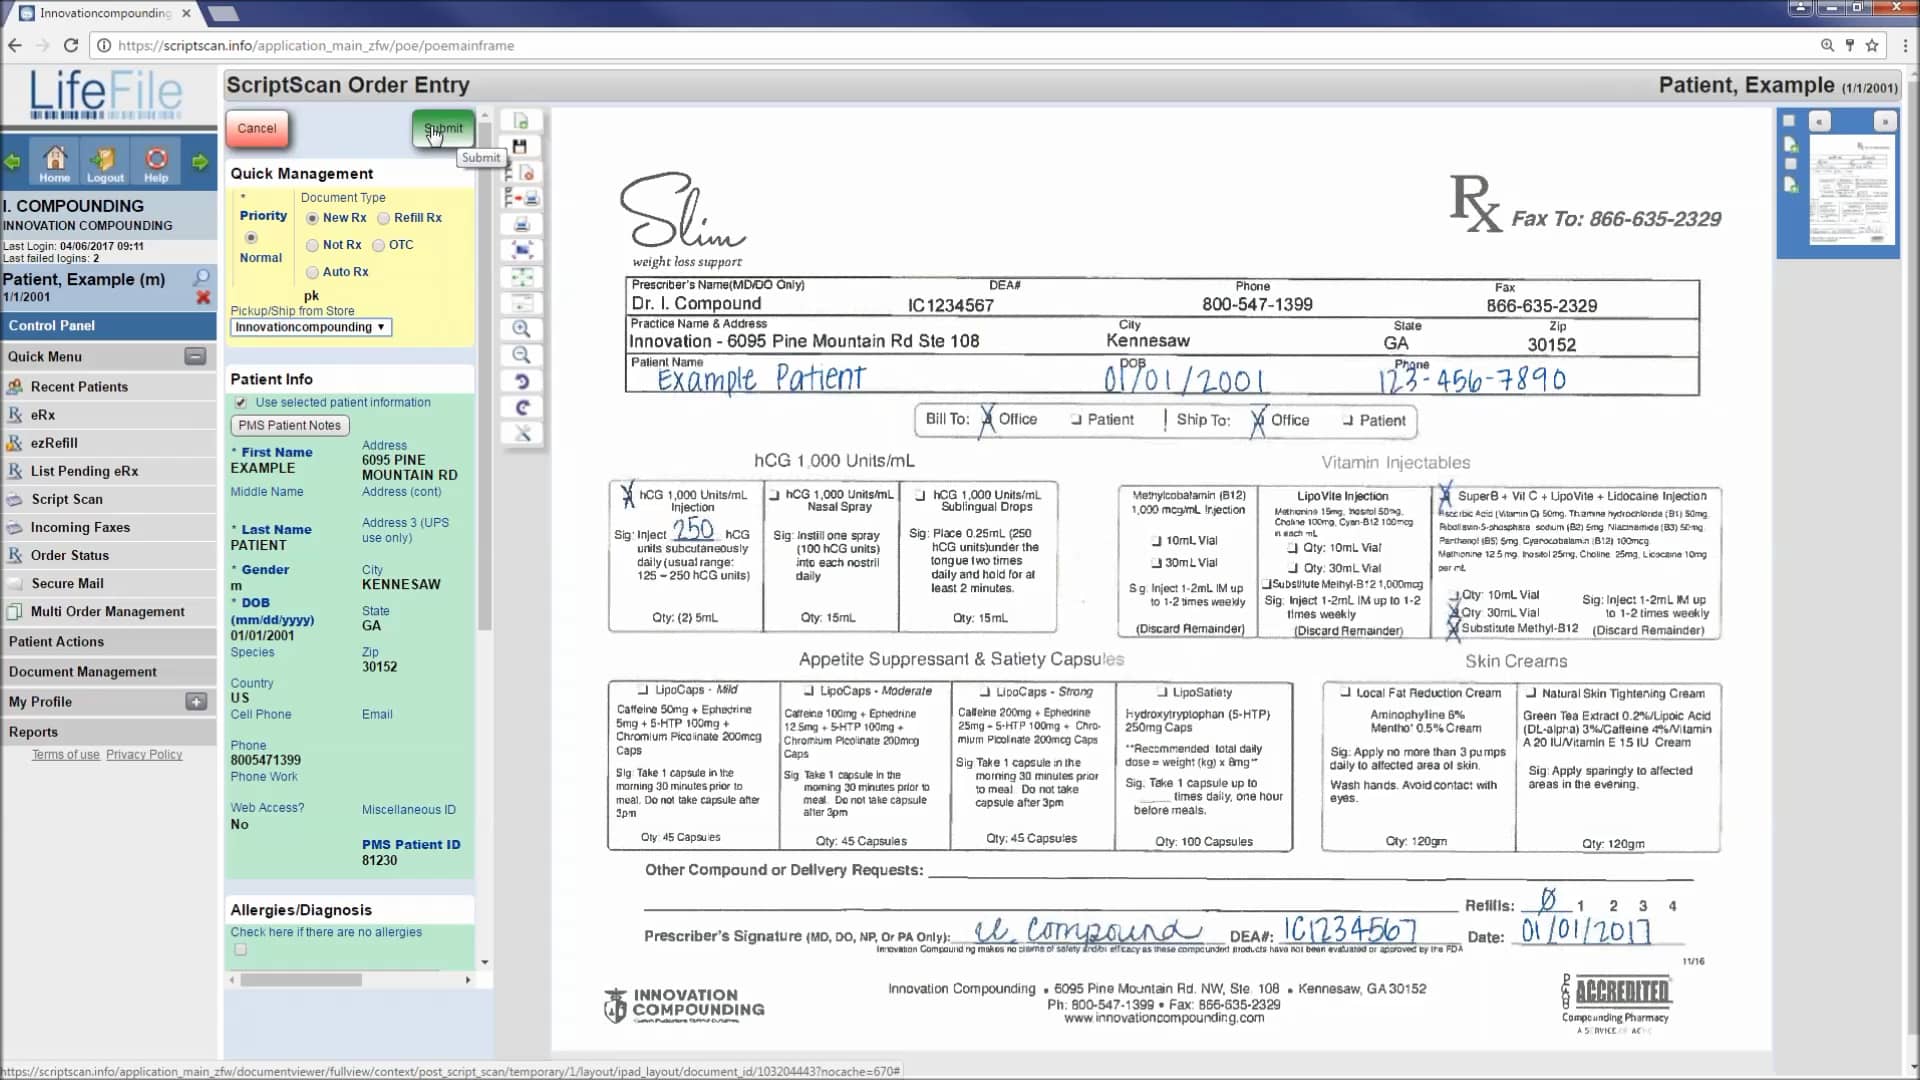Open PMS Patient Notes
This screenshot has width=1920, height=1080.
click(x=289, y=425)
